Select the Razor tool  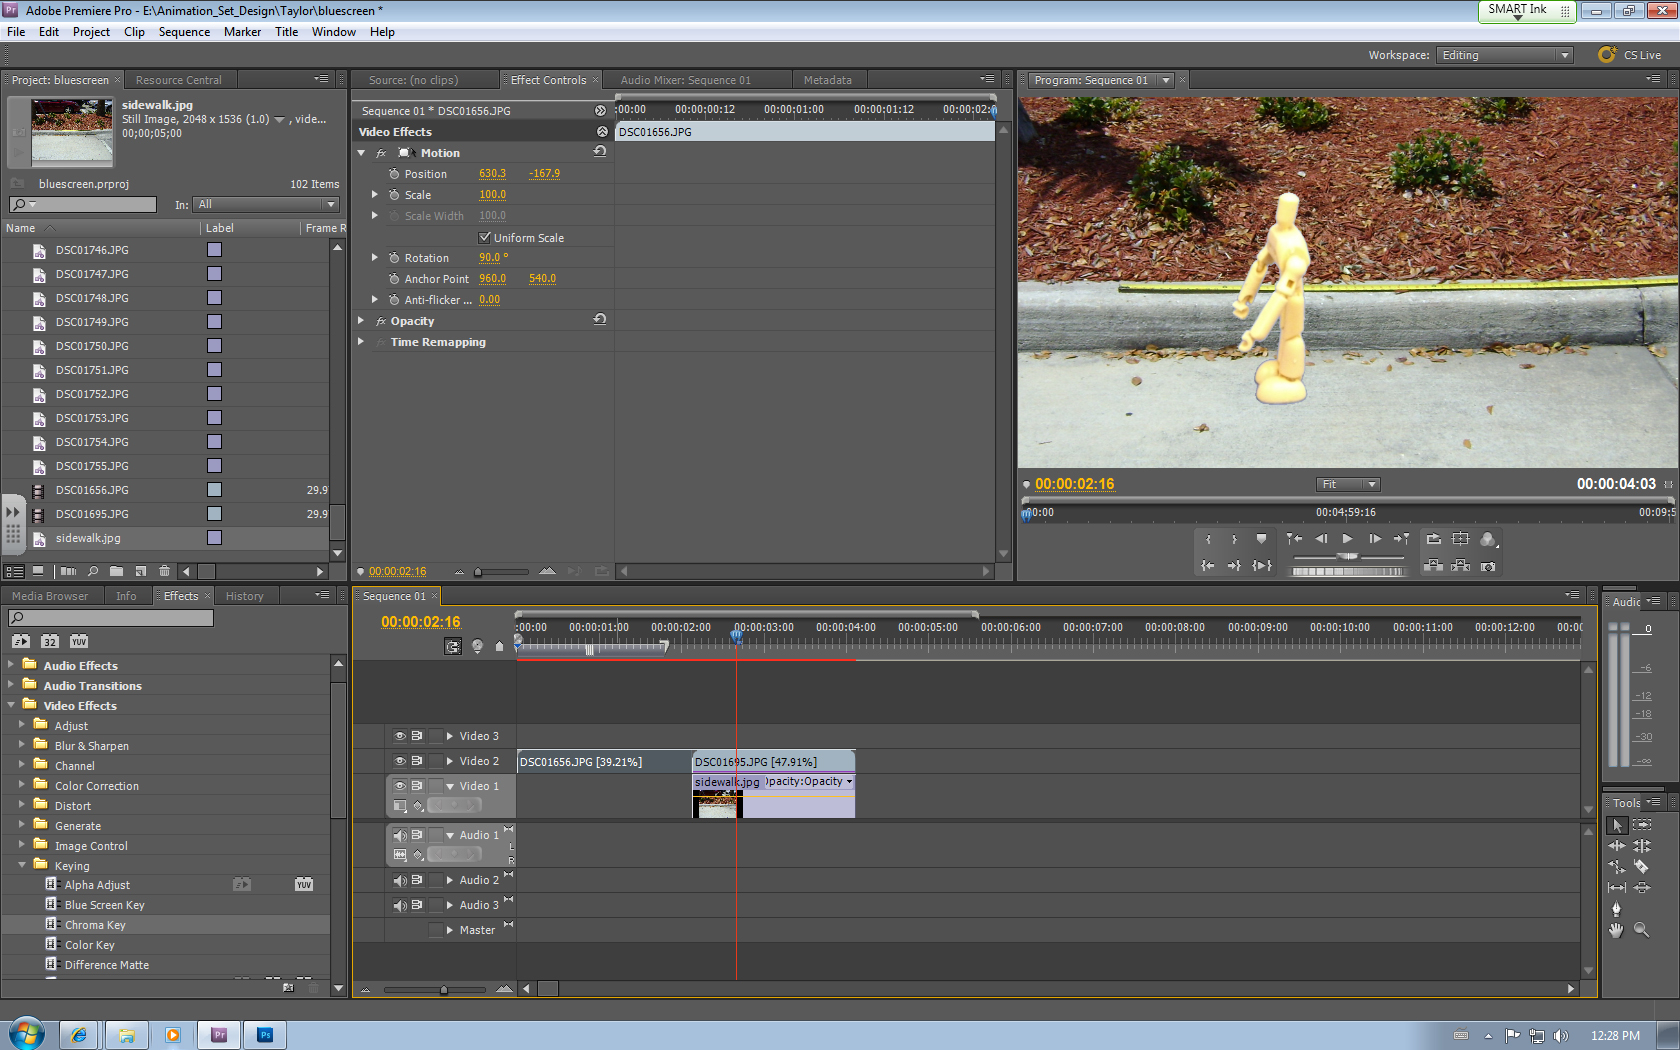tap(1643, 867)
